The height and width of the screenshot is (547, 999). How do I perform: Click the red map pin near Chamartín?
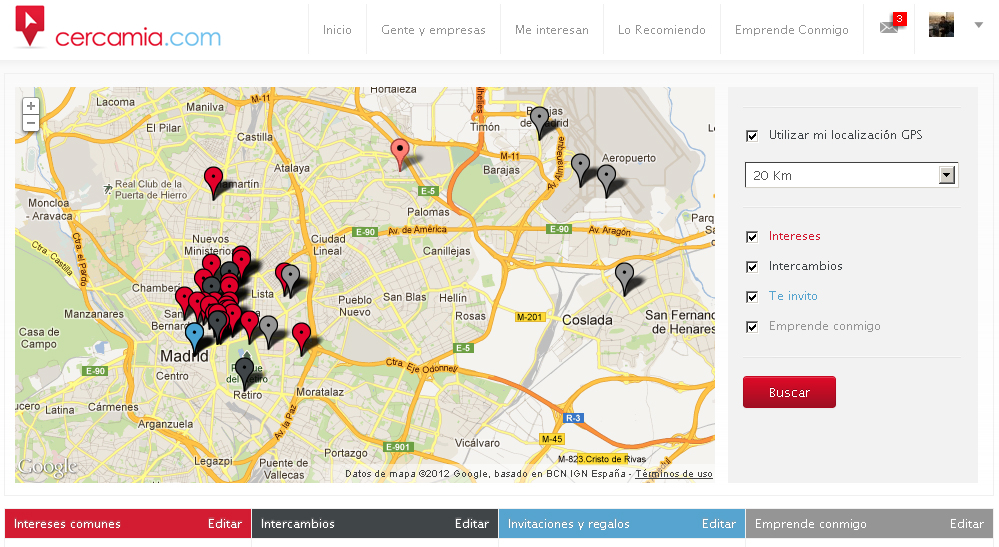(x=213, y=180)
